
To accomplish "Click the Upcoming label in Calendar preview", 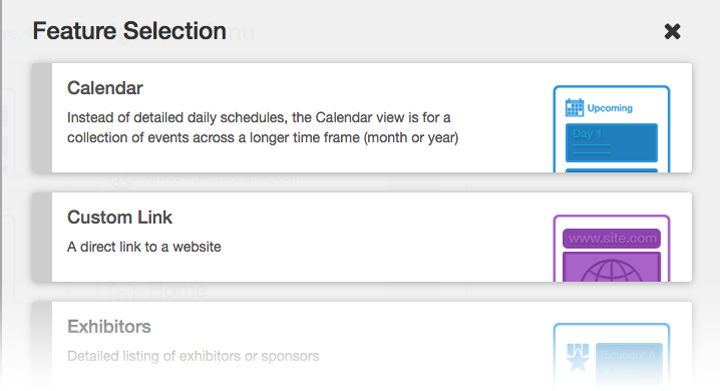I will (610, 108).
